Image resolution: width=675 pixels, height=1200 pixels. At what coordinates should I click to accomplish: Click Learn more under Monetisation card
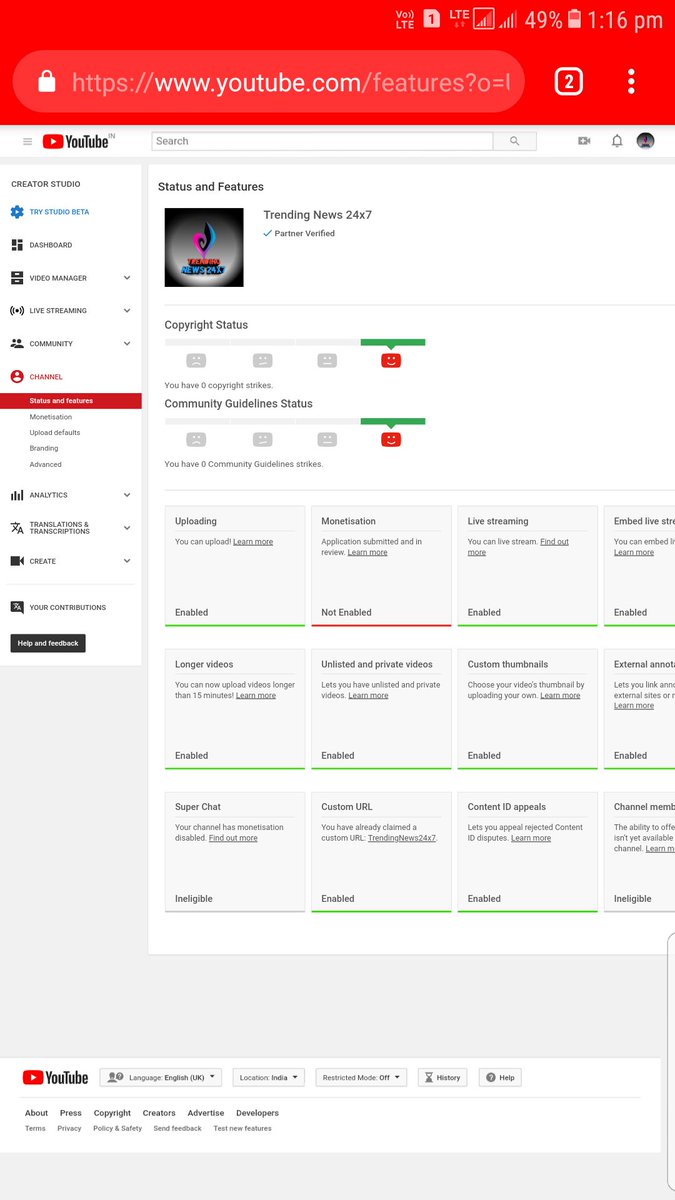[367, 552]
